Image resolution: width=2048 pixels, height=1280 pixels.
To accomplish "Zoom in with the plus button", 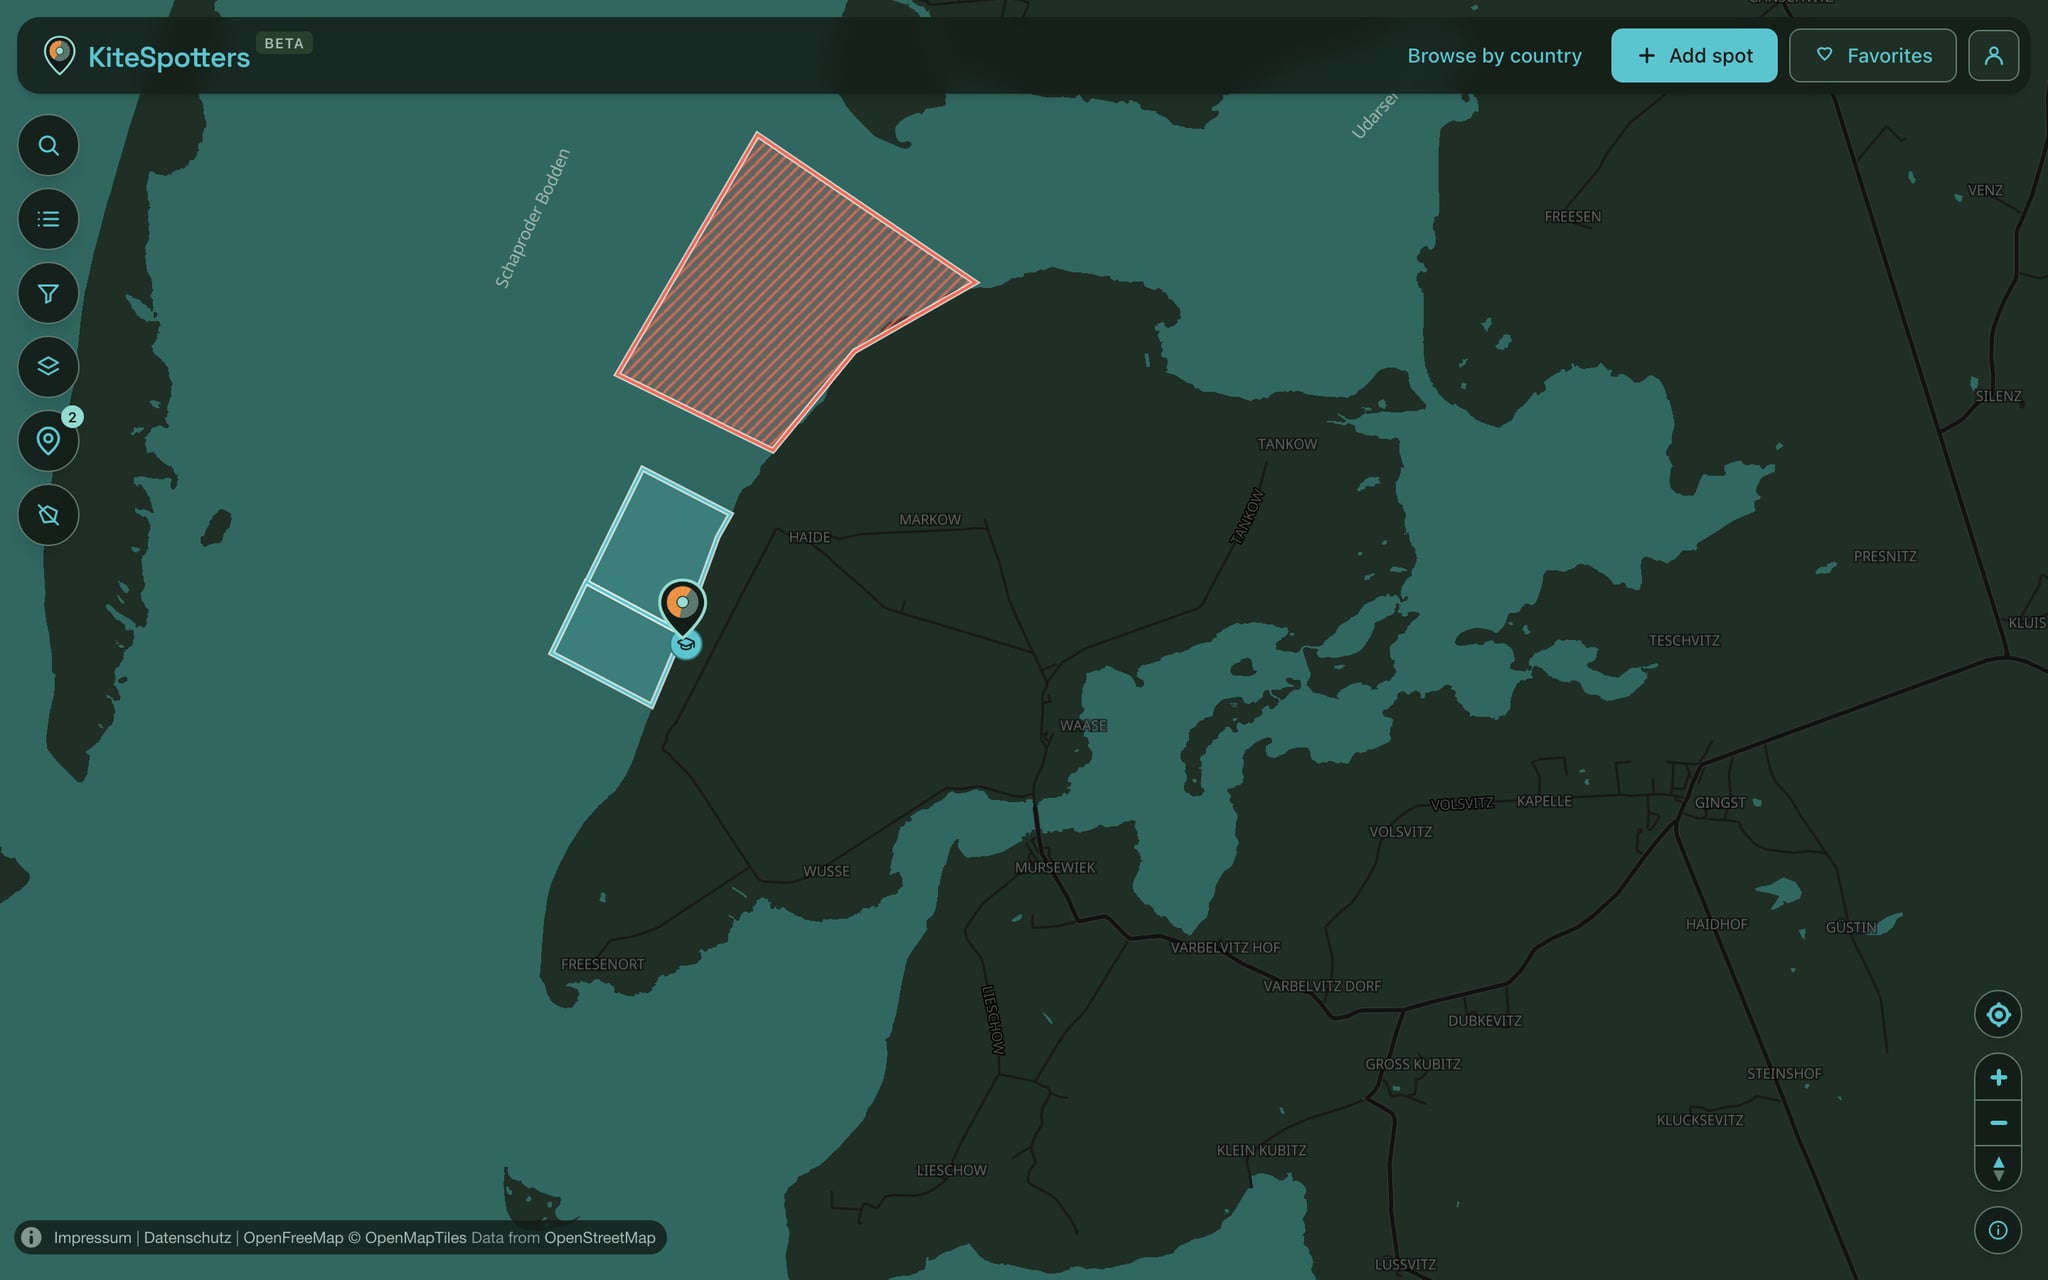I will coord(1998,1077).
